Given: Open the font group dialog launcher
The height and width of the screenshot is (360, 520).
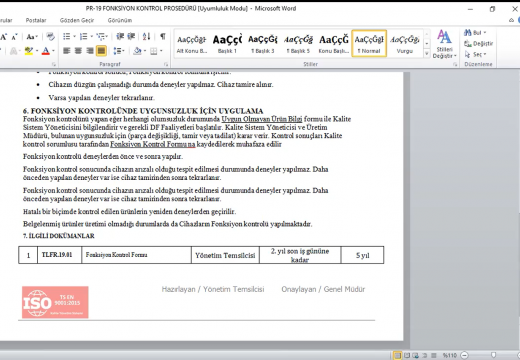Looking at the screenshot, I should tap(54, 64).
